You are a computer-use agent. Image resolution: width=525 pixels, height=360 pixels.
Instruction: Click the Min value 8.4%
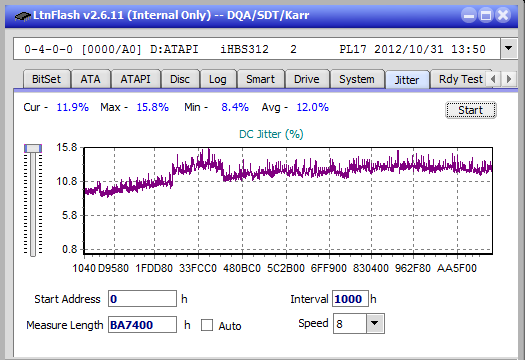click(235, 107)
